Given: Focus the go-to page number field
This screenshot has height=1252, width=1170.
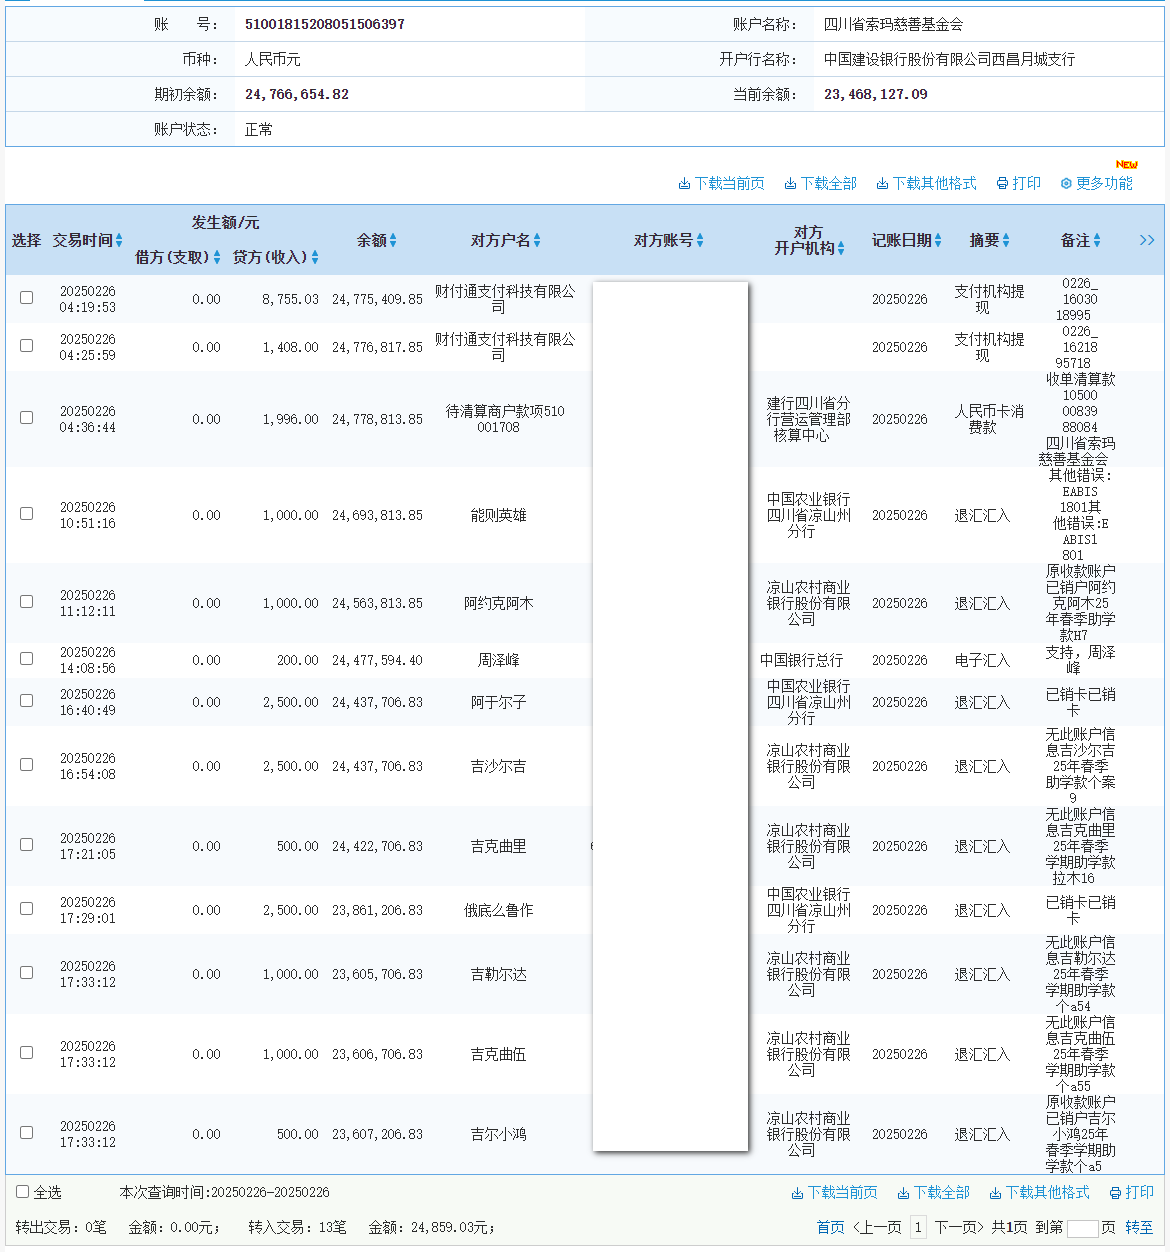Looking at the screenshot, I should 1083,1228.
